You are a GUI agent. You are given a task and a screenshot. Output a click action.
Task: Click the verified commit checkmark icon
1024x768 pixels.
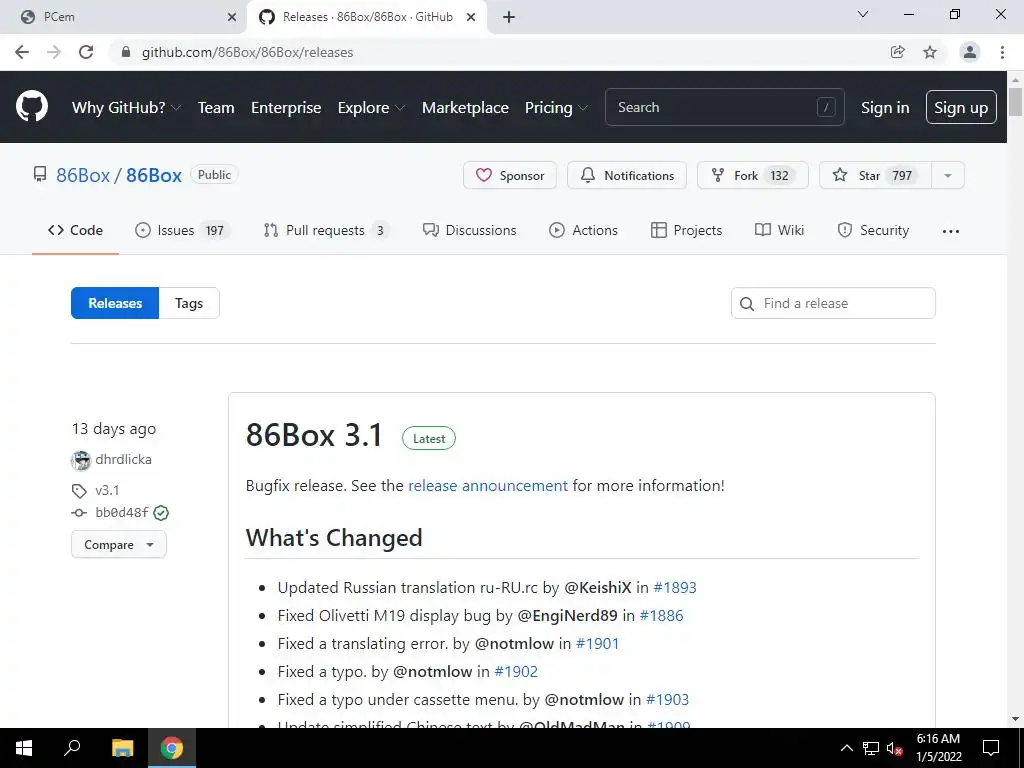coord(161,513)
